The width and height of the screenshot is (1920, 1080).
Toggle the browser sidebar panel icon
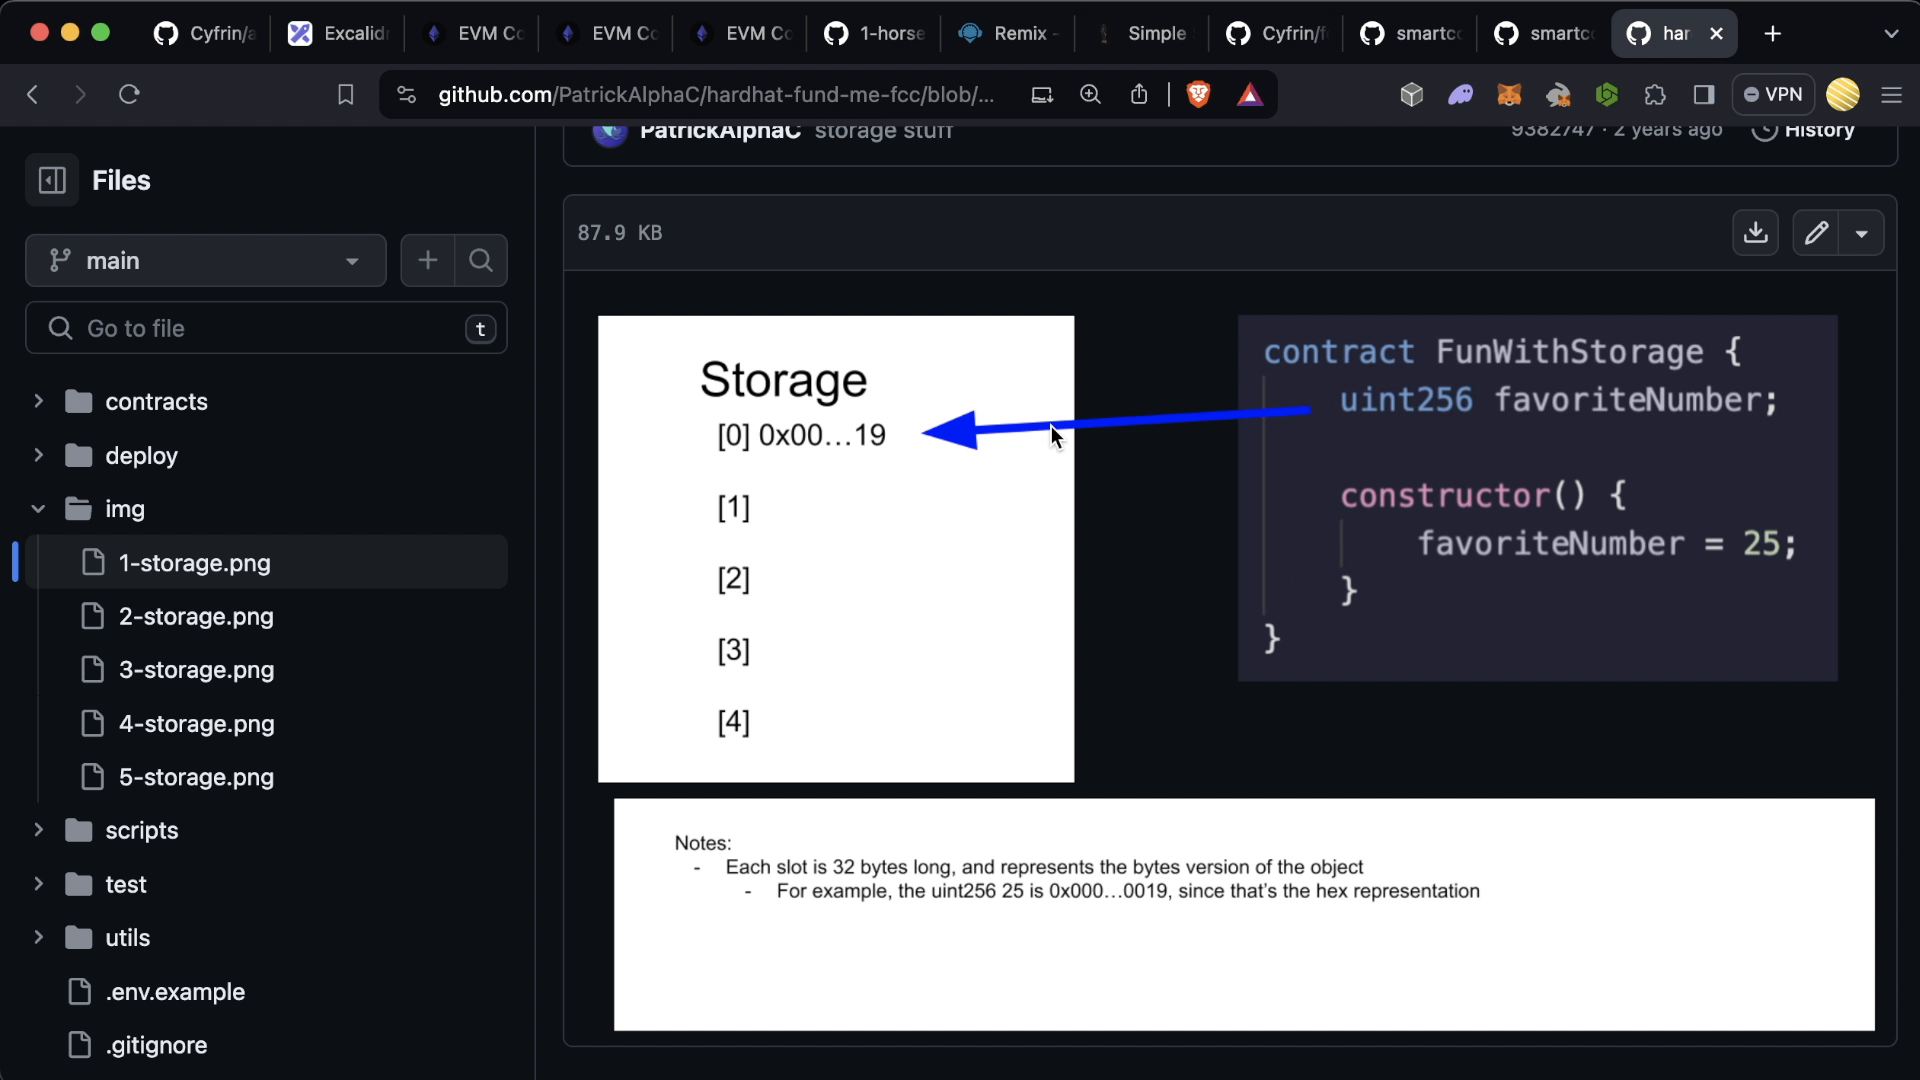pos(1704,95)
